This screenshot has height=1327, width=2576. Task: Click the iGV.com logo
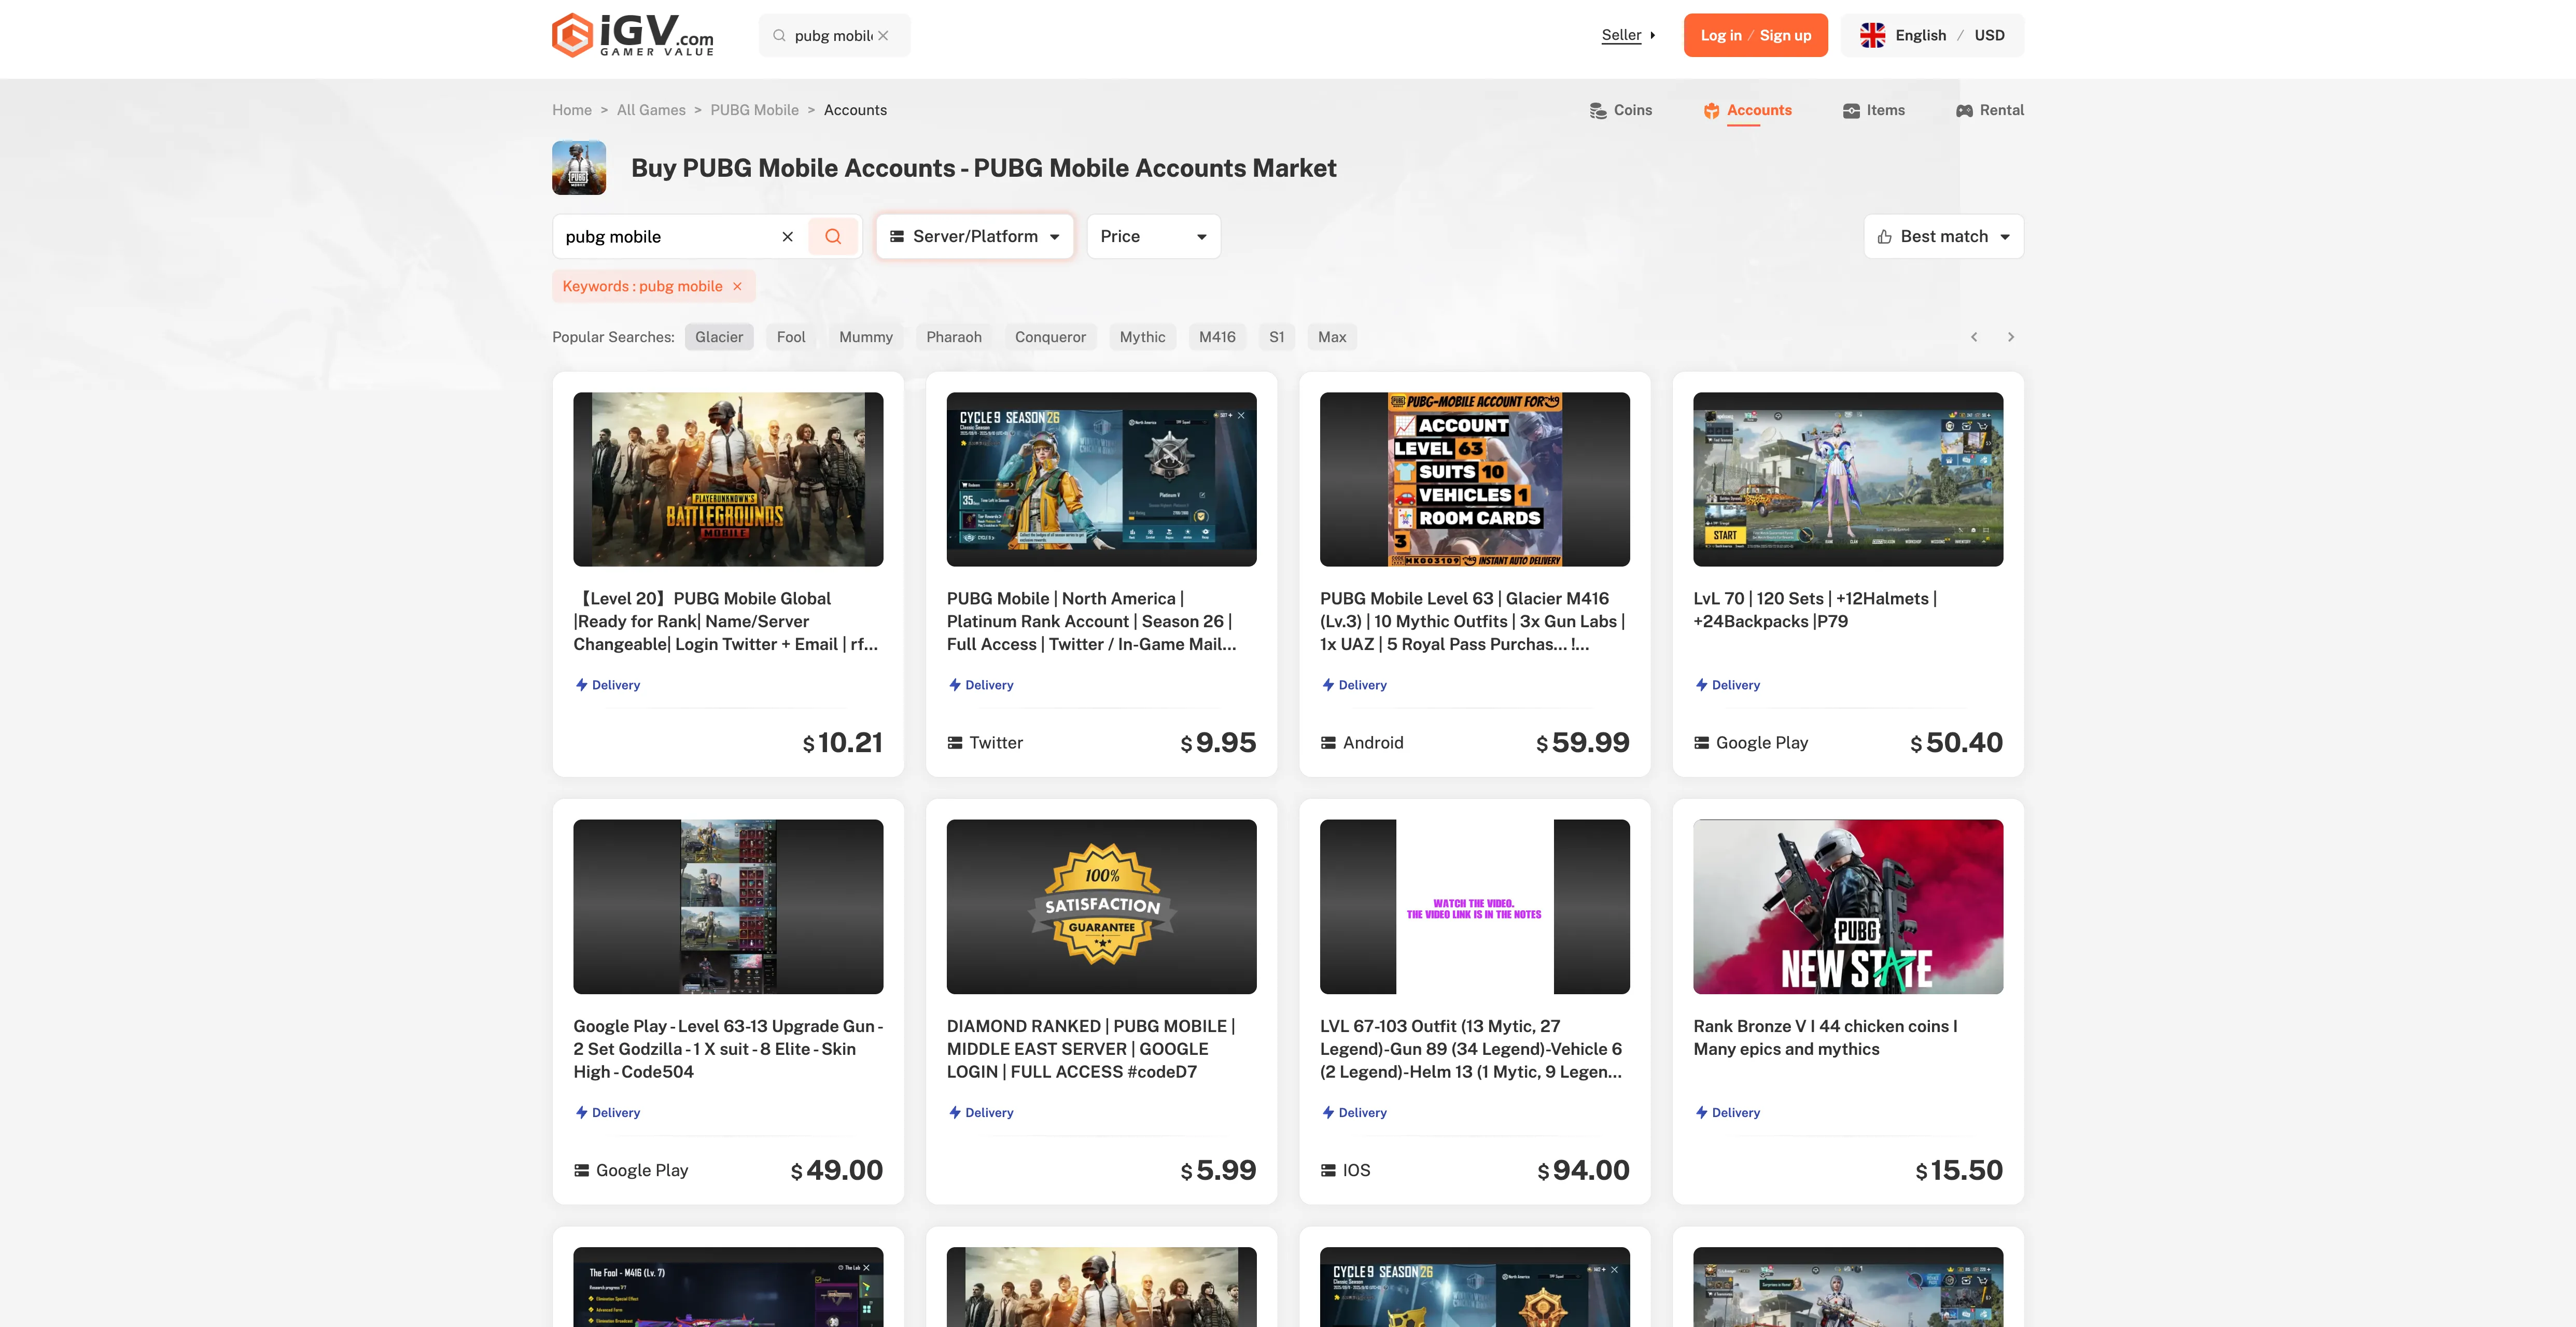632,35
